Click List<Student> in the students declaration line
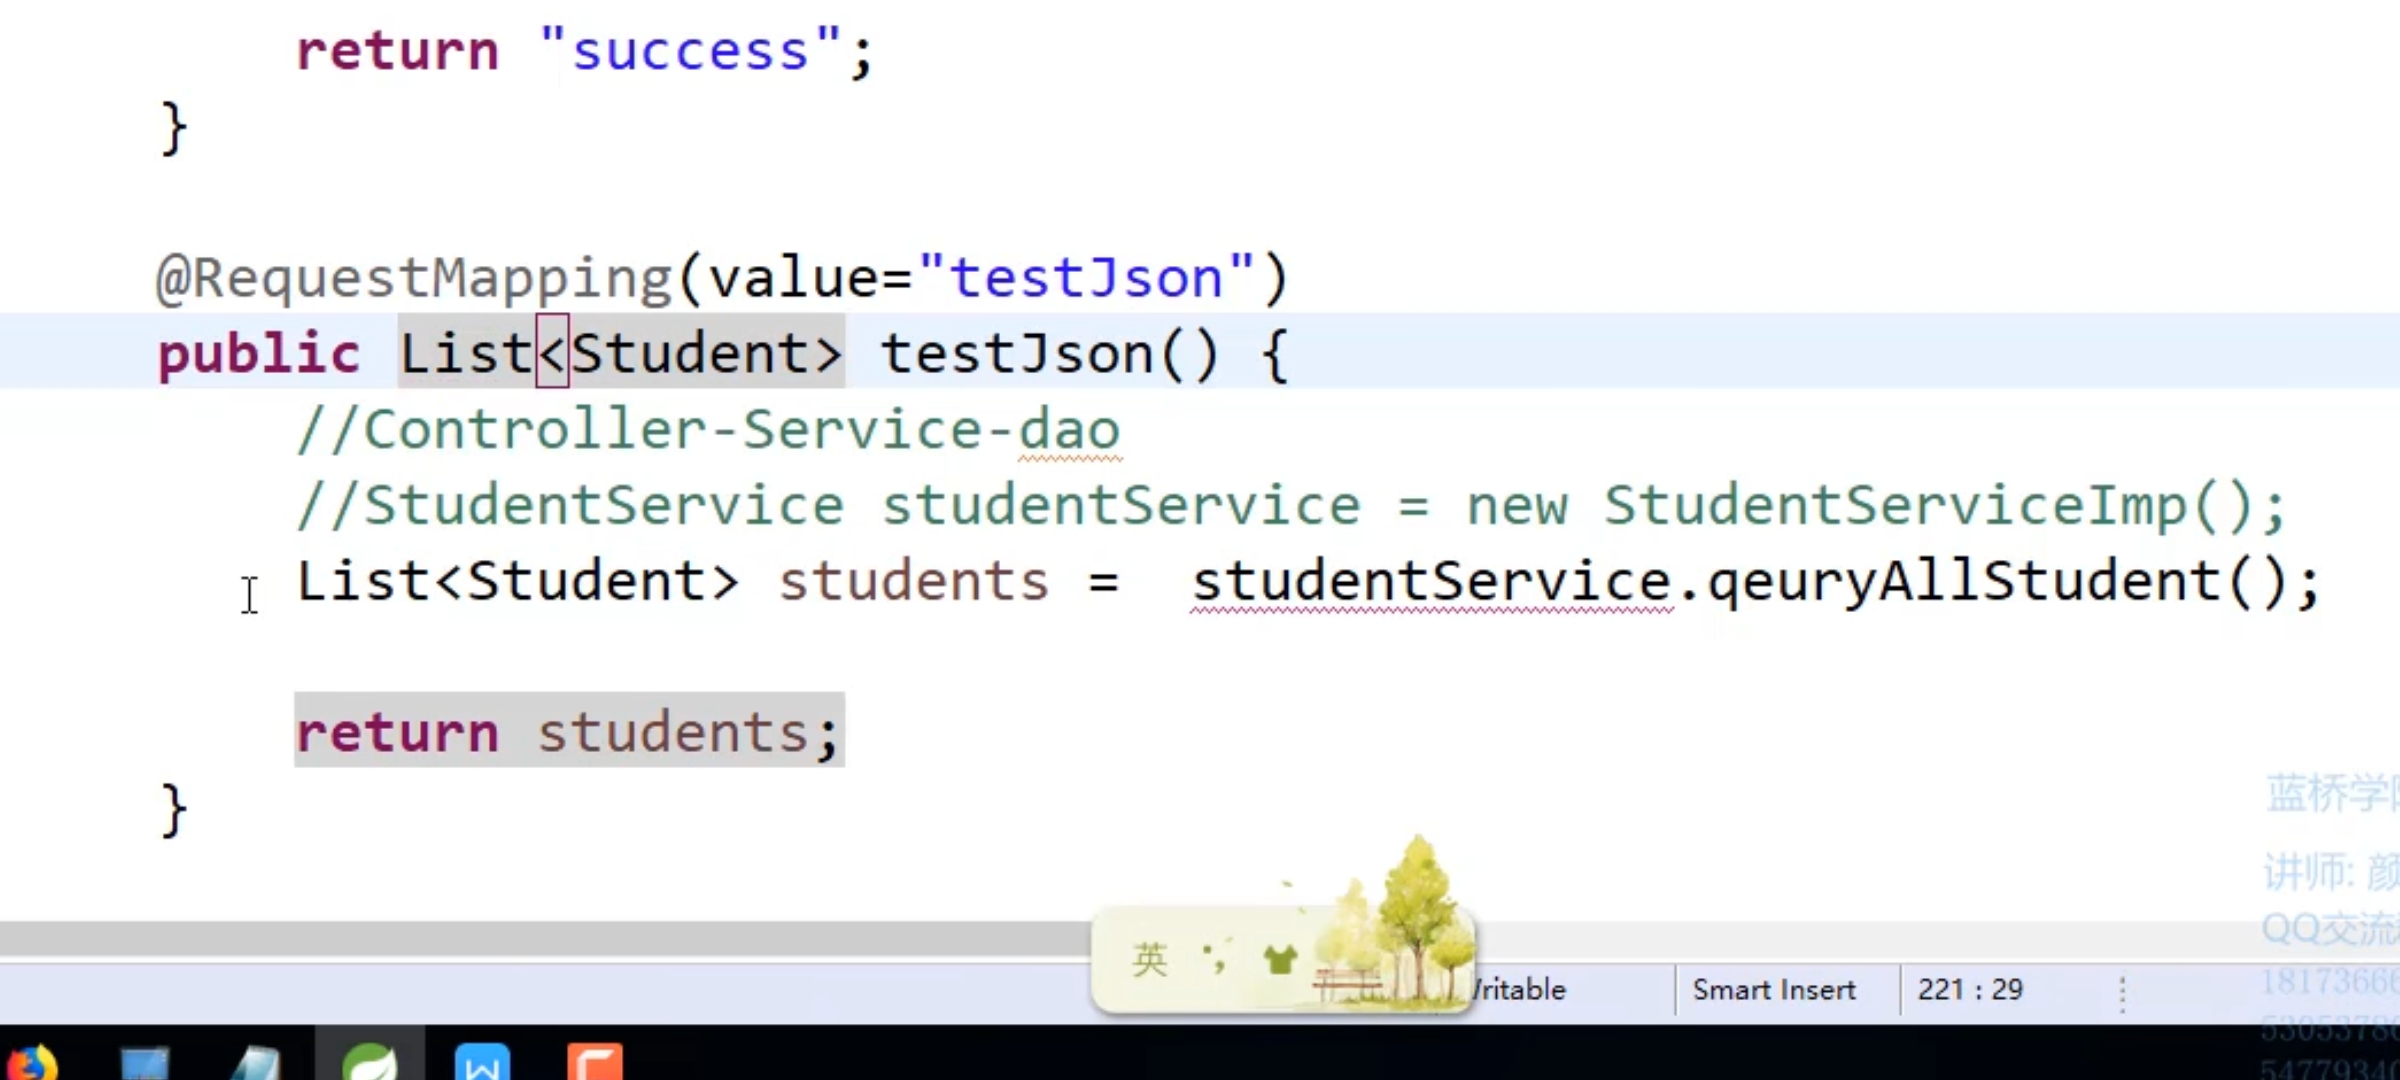This screenshot has height=1080, width=2400. (518, 581)
